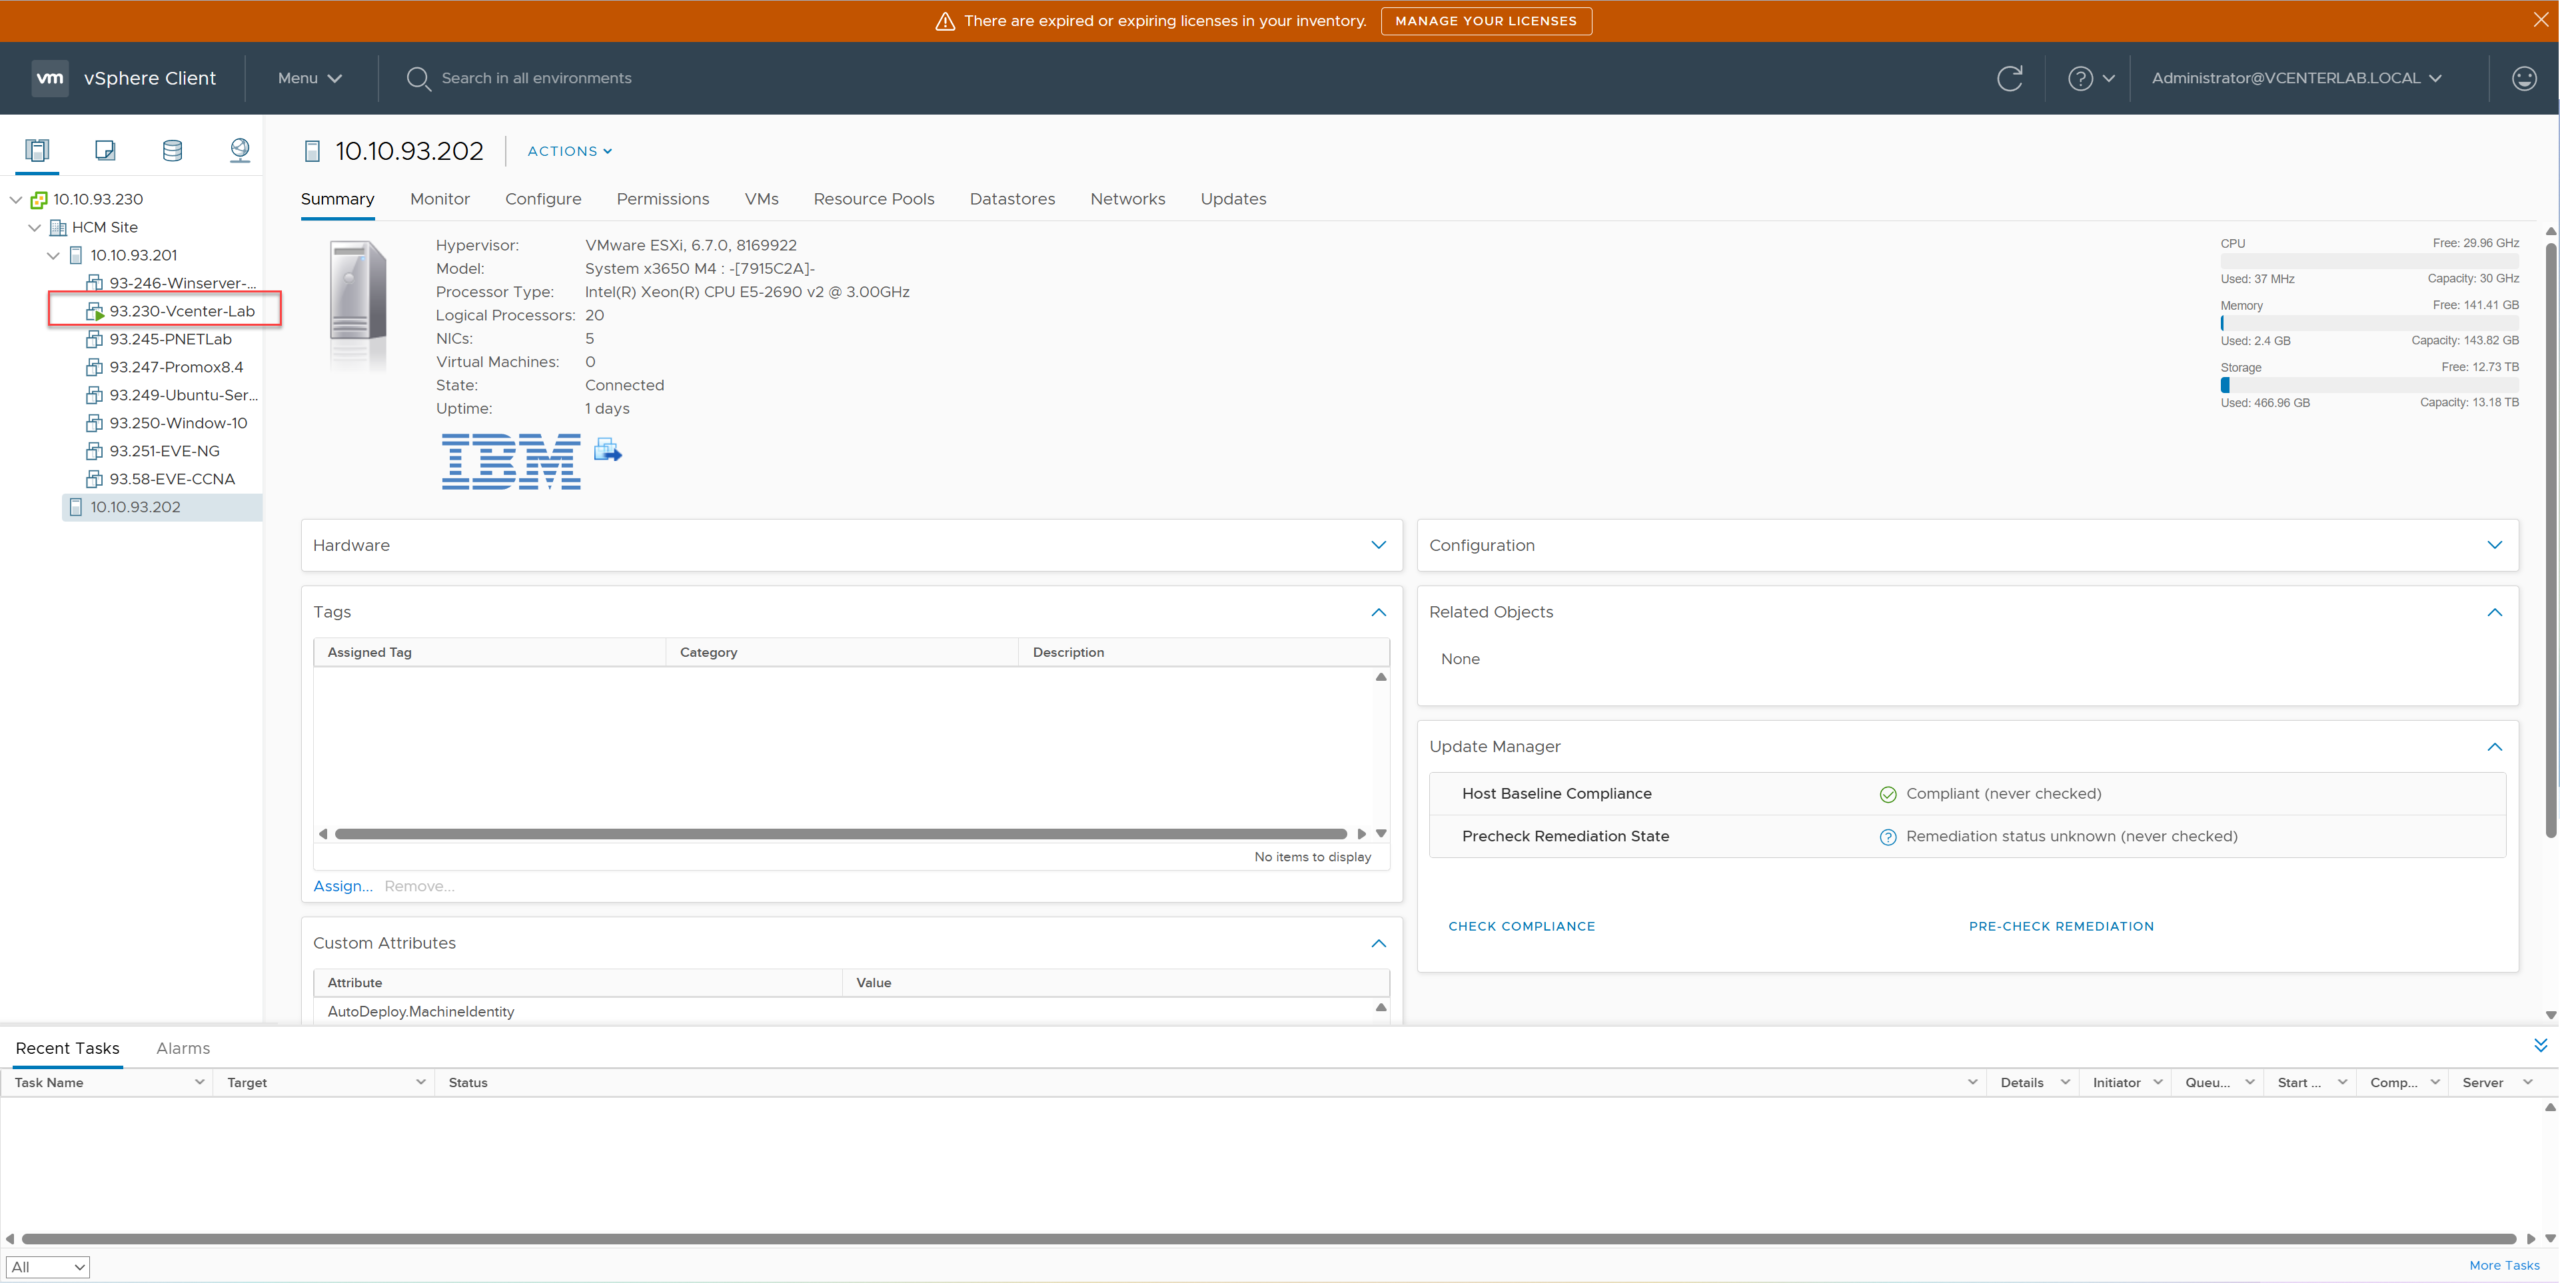Open Hosts and Clusters inventory view icon

point(37,150)
